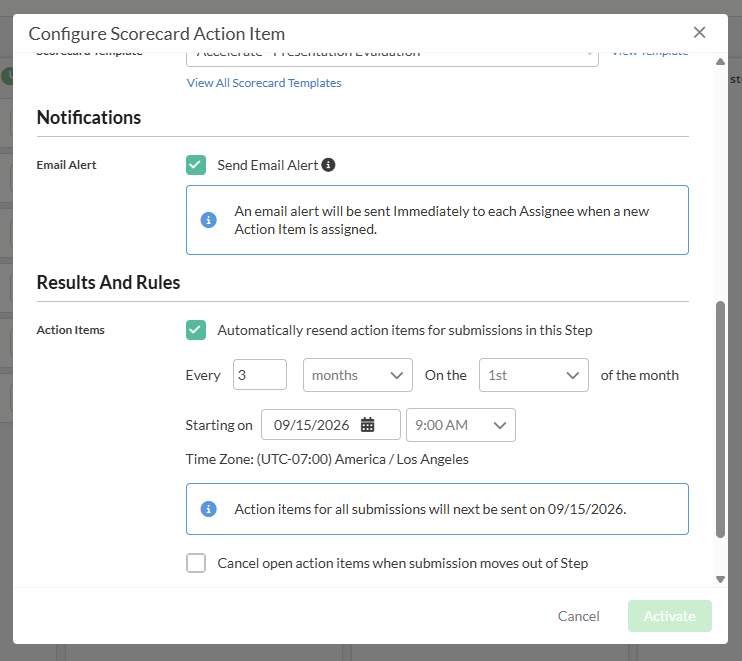Open the Scorecard Template dropdown
Image resolution: width=742 pixels, height=661 pixels.
[392, 57]
